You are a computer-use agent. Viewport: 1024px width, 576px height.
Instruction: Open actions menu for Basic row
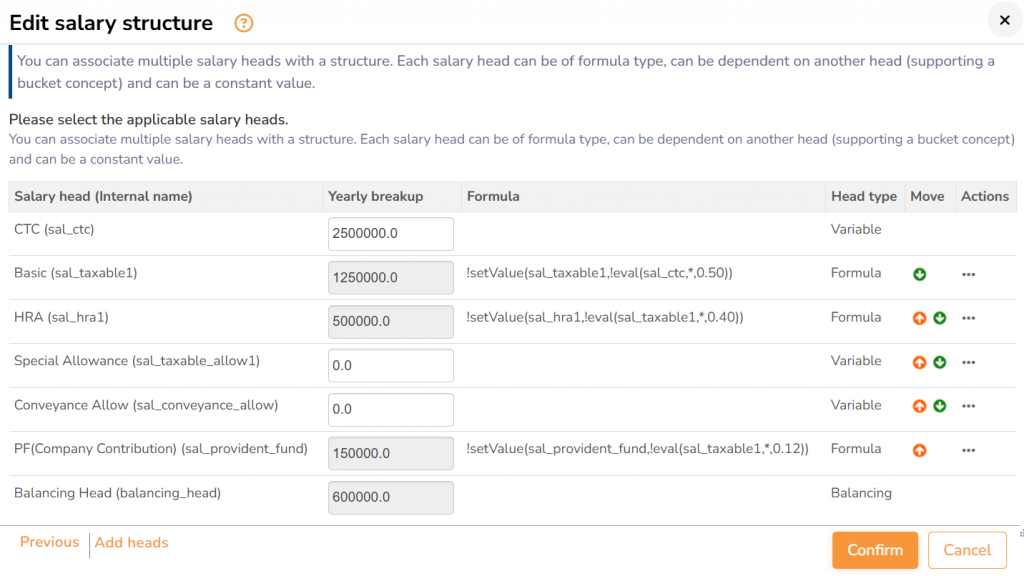pos(968,274)
